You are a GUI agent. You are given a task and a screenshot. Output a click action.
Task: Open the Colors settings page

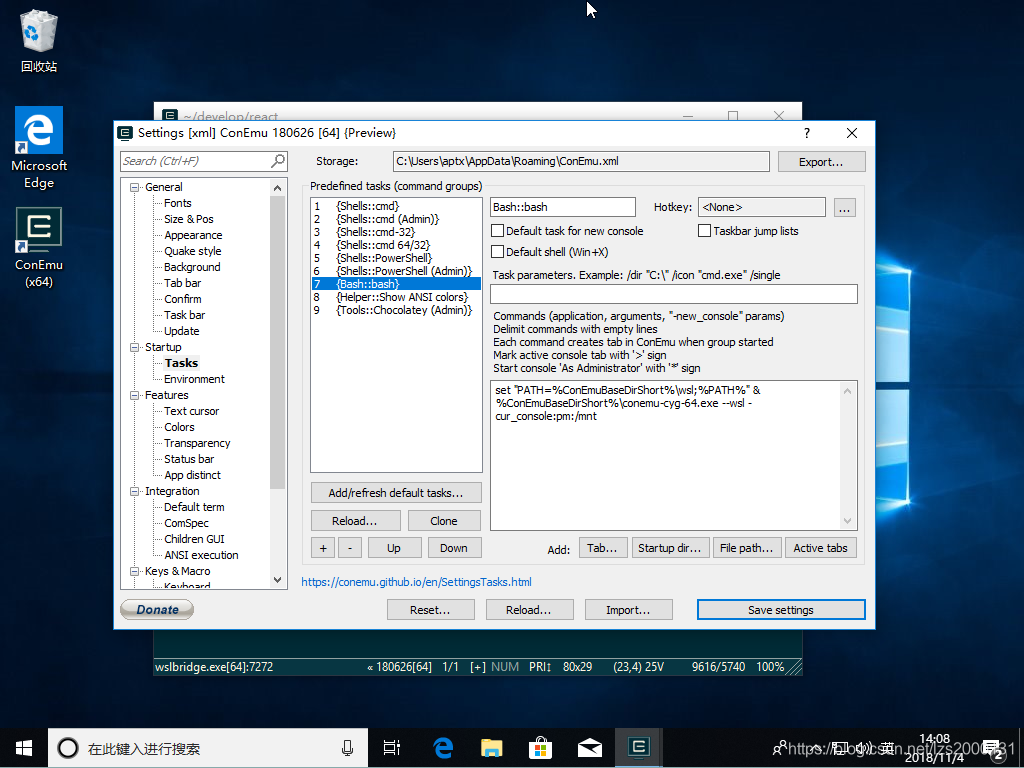click(180, 427)
